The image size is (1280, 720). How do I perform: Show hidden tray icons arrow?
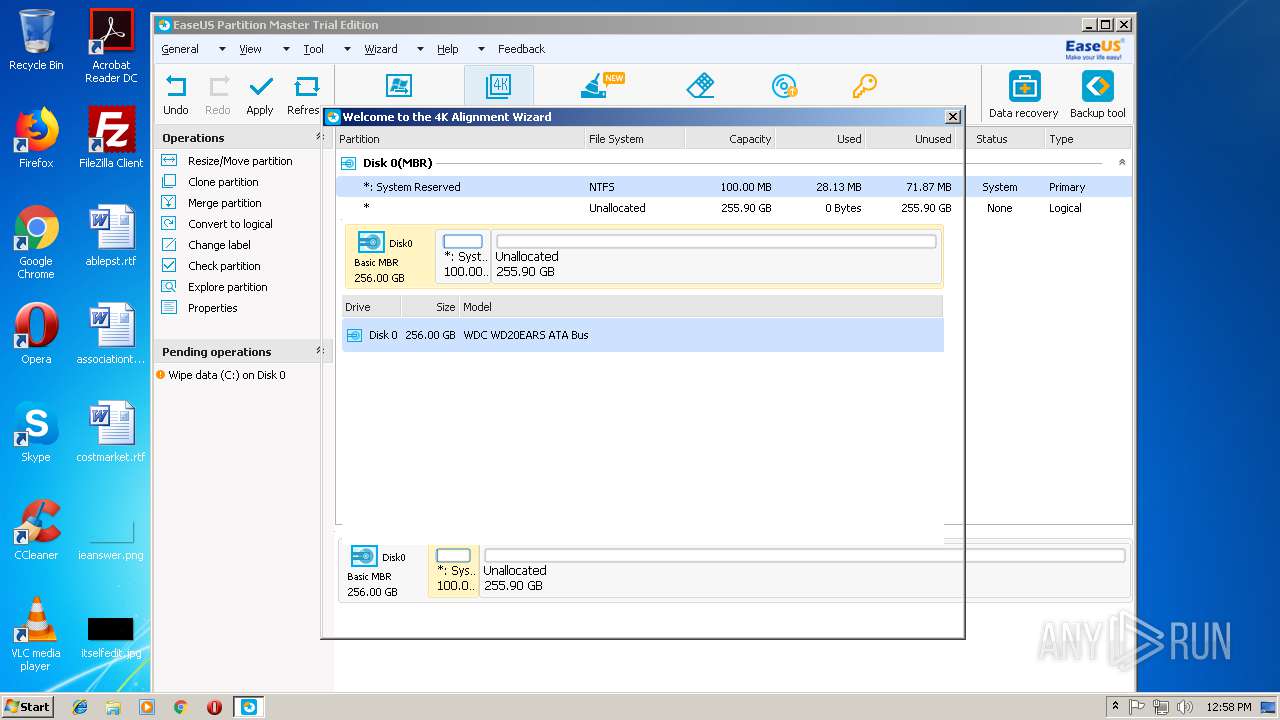1115,706
